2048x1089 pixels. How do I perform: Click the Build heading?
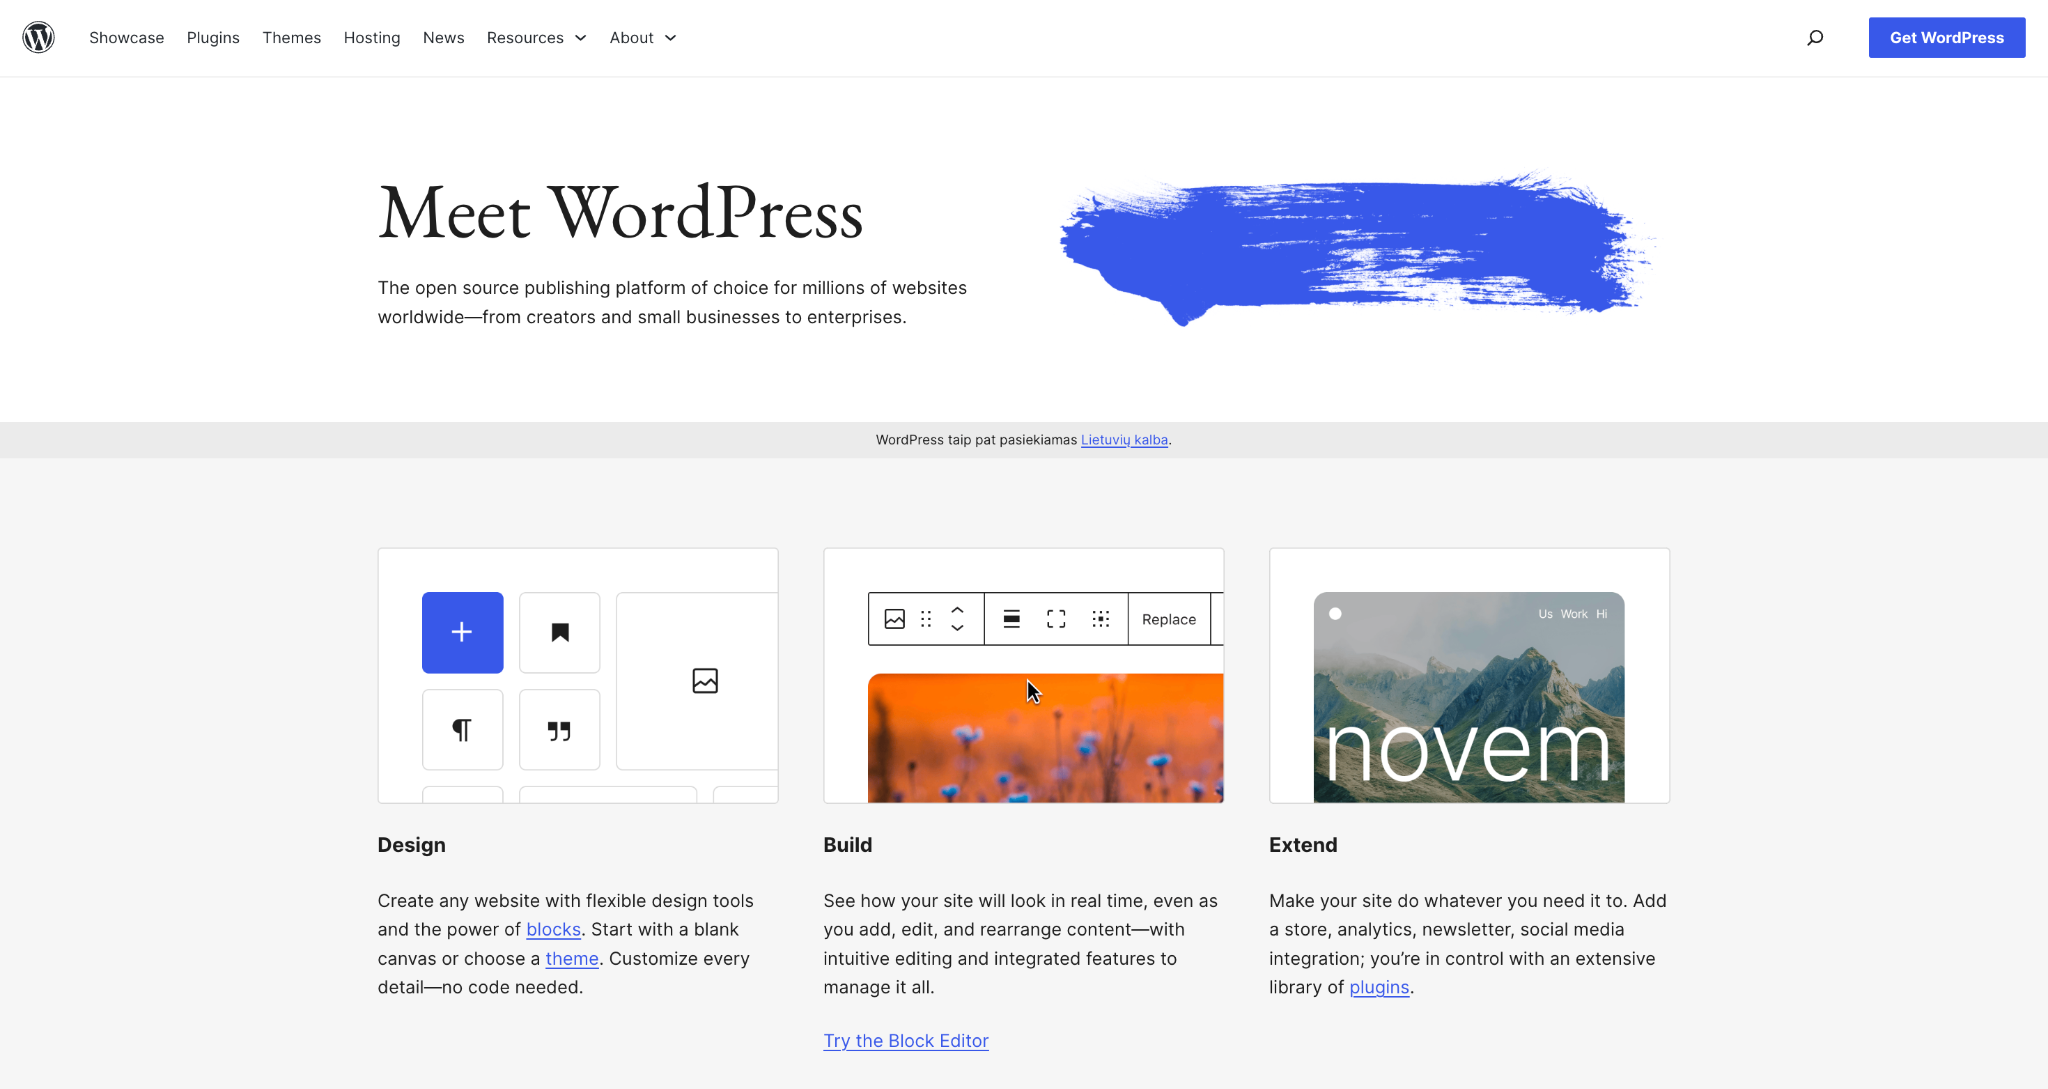click(x=848, y=845)
